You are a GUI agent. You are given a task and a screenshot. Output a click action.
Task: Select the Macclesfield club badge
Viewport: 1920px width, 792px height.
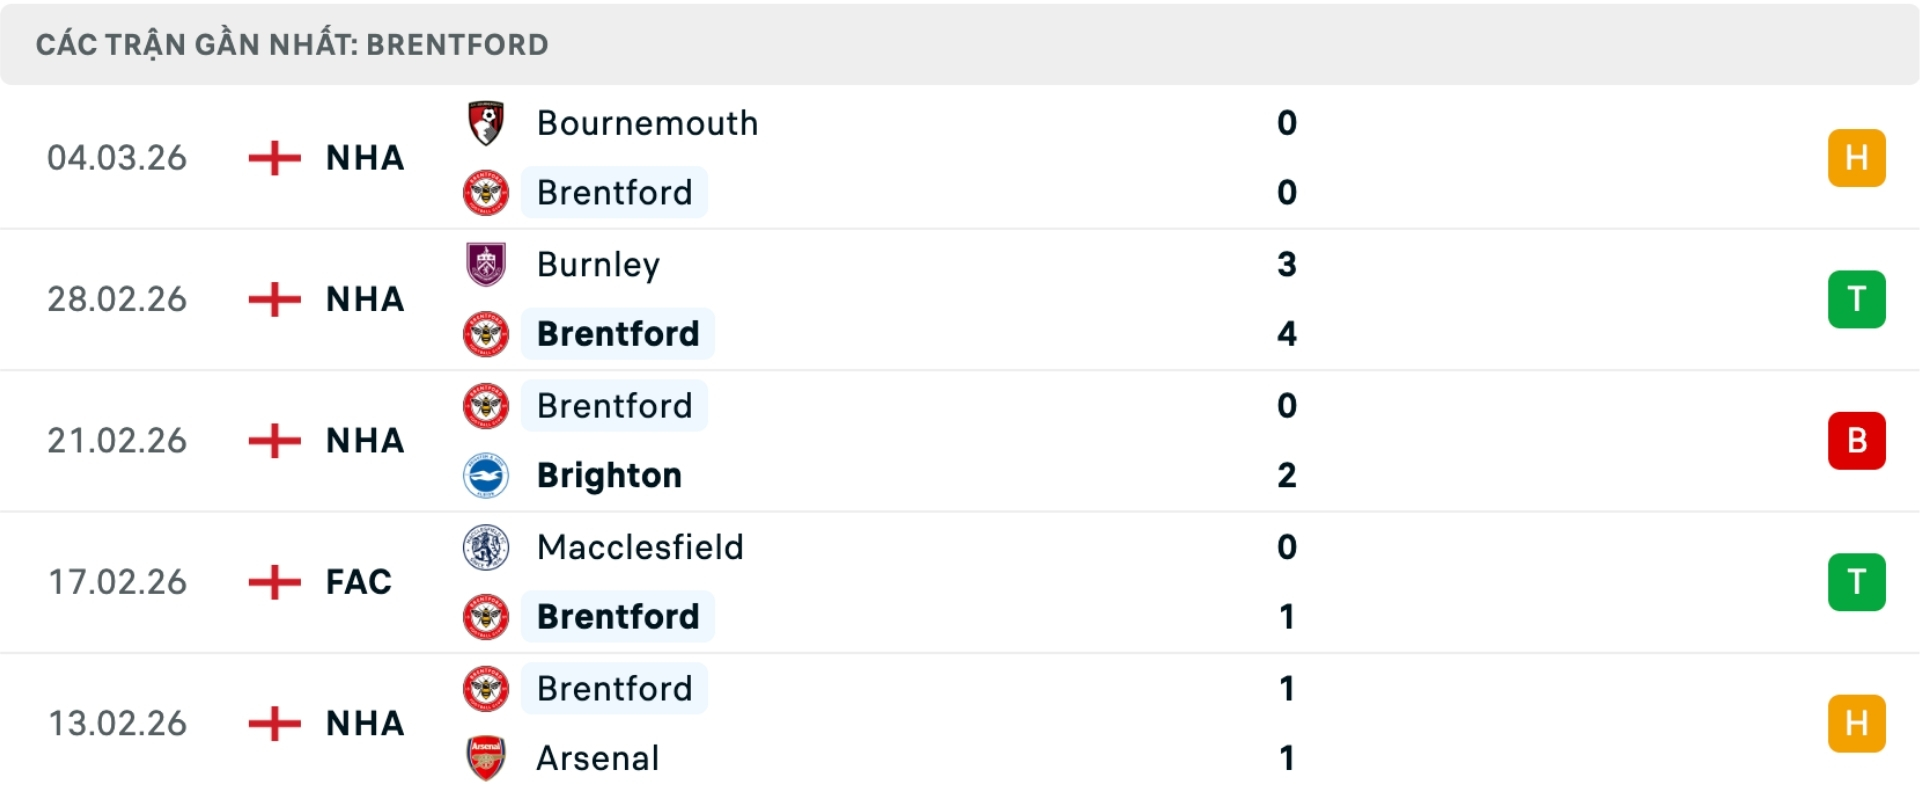coord(486,547)
